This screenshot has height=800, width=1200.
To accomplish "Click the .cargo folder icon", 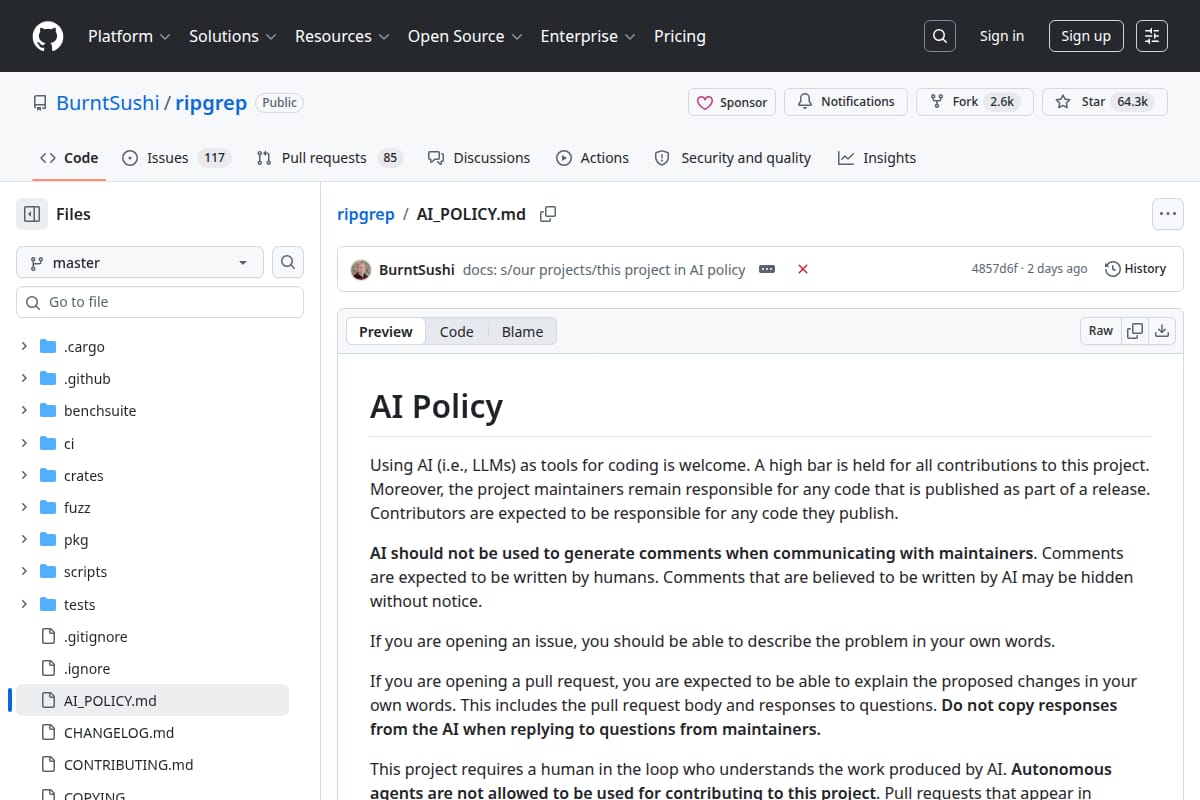I will 48,347.
